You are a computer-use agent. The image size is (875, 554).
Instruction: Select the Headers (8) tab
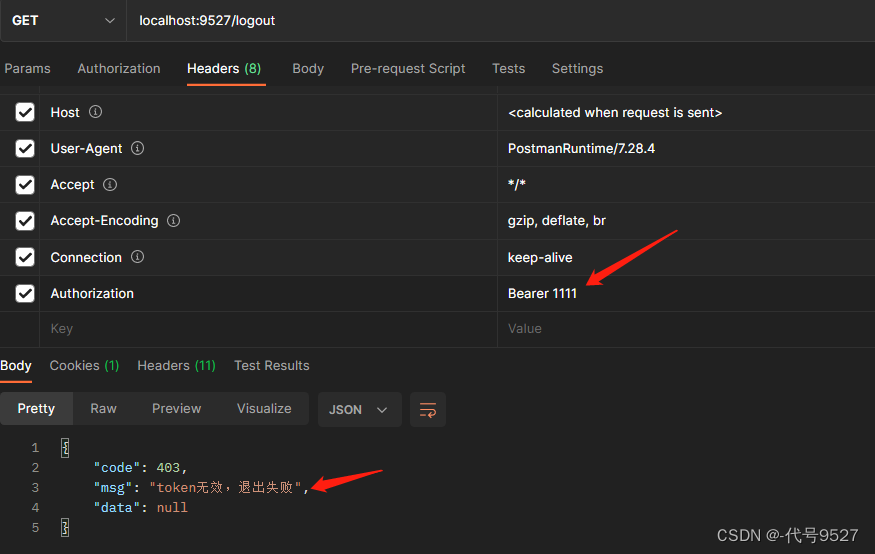224,69
